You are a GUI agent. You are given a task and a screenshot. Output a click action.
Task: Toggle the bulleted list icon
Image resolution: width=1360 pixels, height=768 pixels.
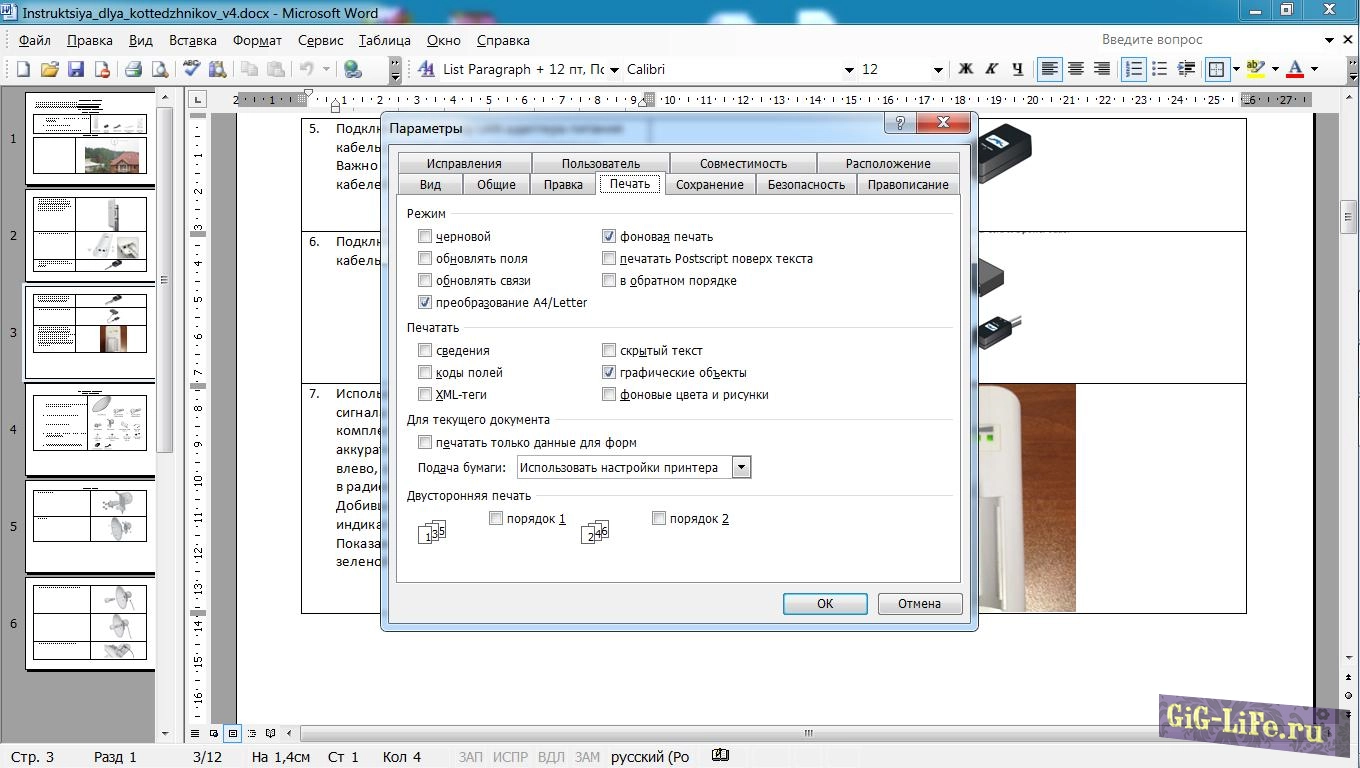pyautogui.click(x=1160, y=69)
